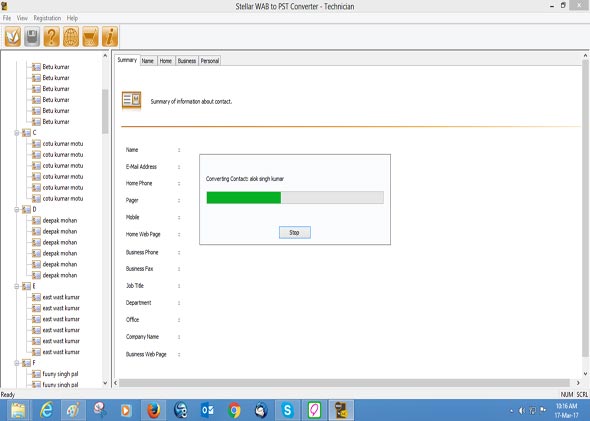Click the globe icon in the toolbar
The image size is (590, 421).
pos(71,36)
